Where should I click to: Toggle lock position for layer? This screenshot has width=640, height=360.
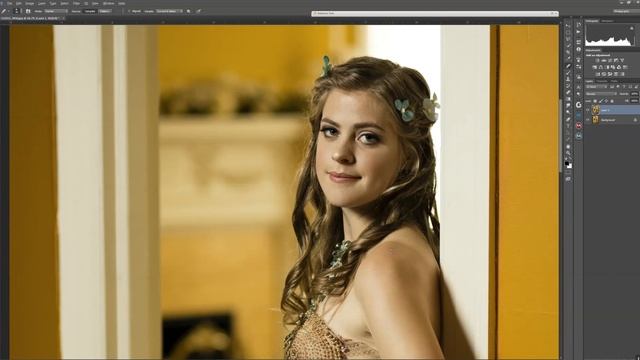pyautogui.click(x=606, y=101)
